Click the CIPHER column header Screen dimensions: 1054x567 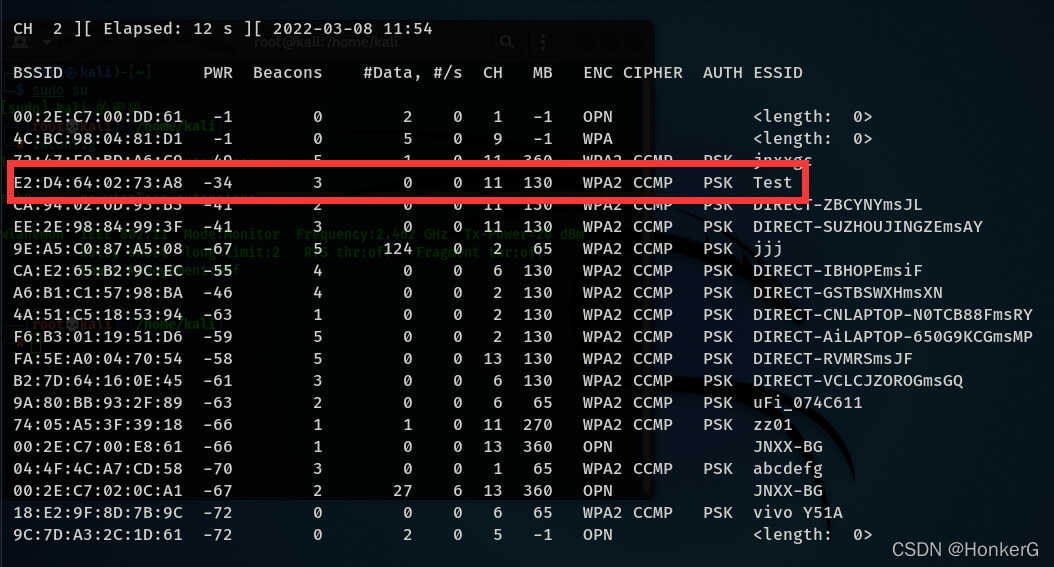pos(653,73)
